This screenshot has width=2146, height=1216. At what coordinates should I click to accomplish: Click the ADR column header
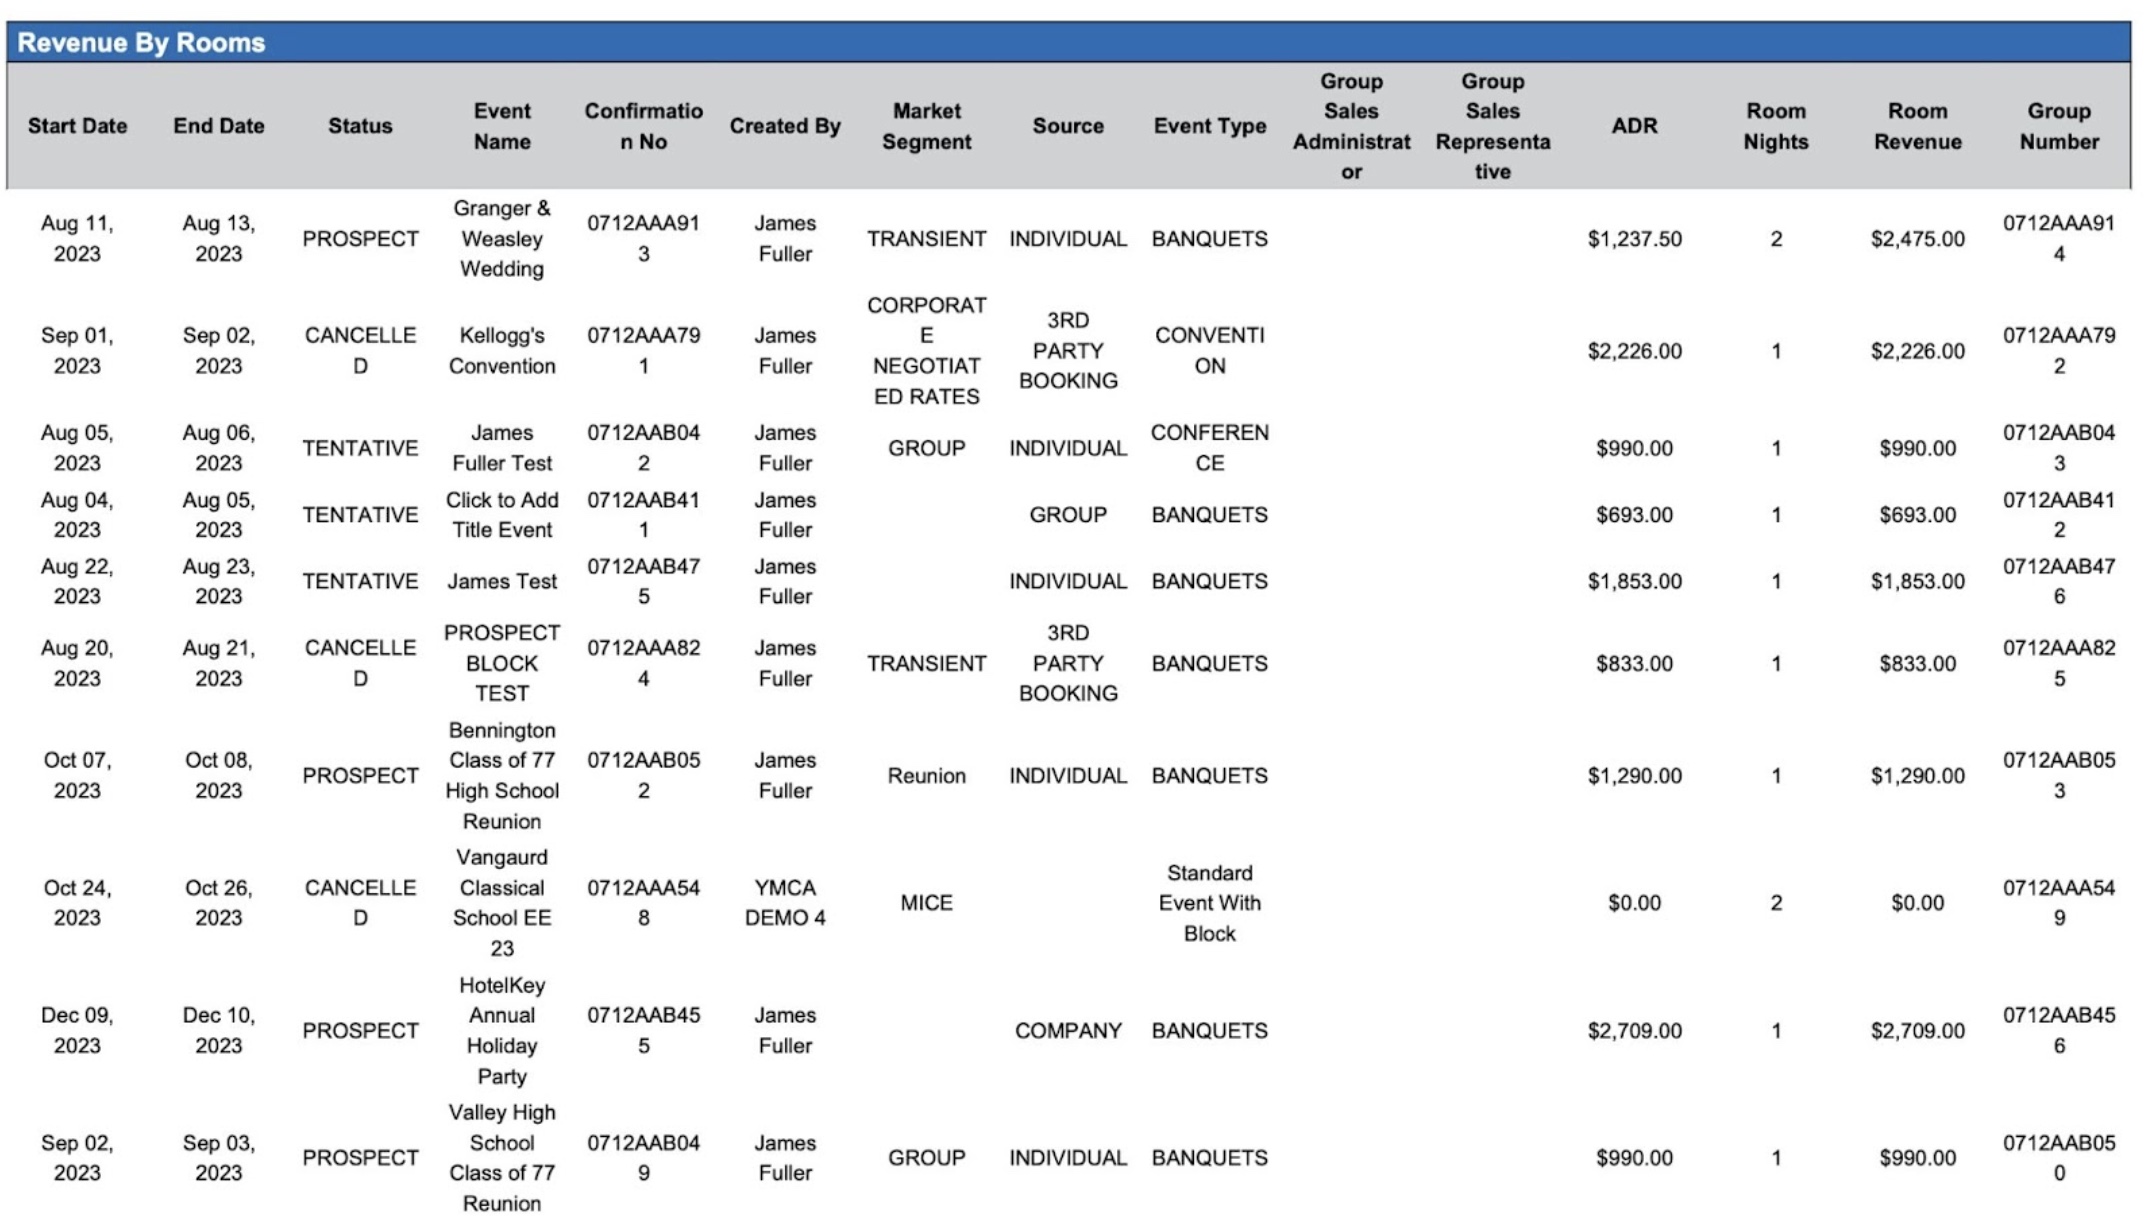1634,126
